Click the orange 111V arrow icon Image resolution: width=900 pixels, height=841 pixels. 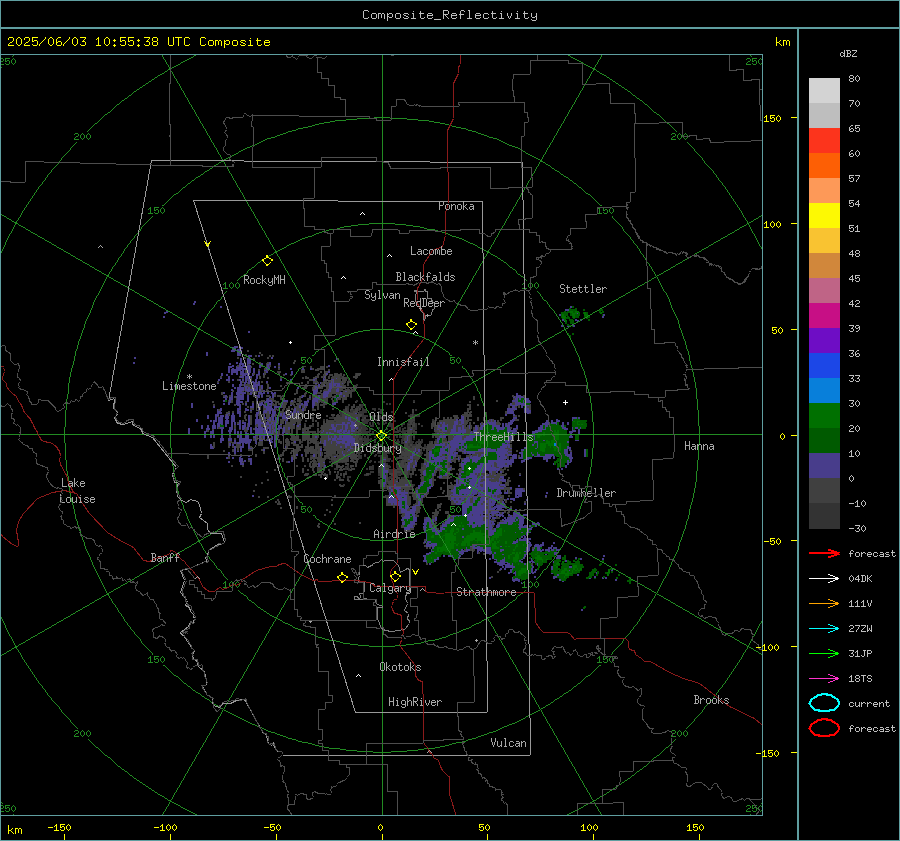coord(824,603)
